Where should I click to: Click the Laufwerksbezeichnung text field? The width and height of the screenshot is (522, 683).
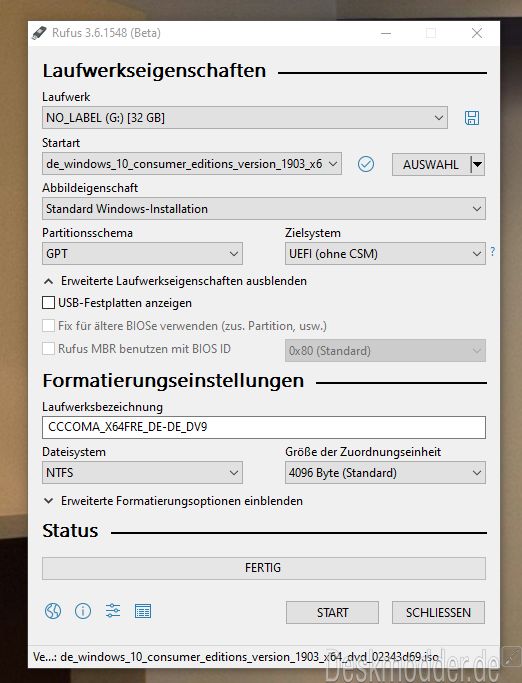[264, 427]
